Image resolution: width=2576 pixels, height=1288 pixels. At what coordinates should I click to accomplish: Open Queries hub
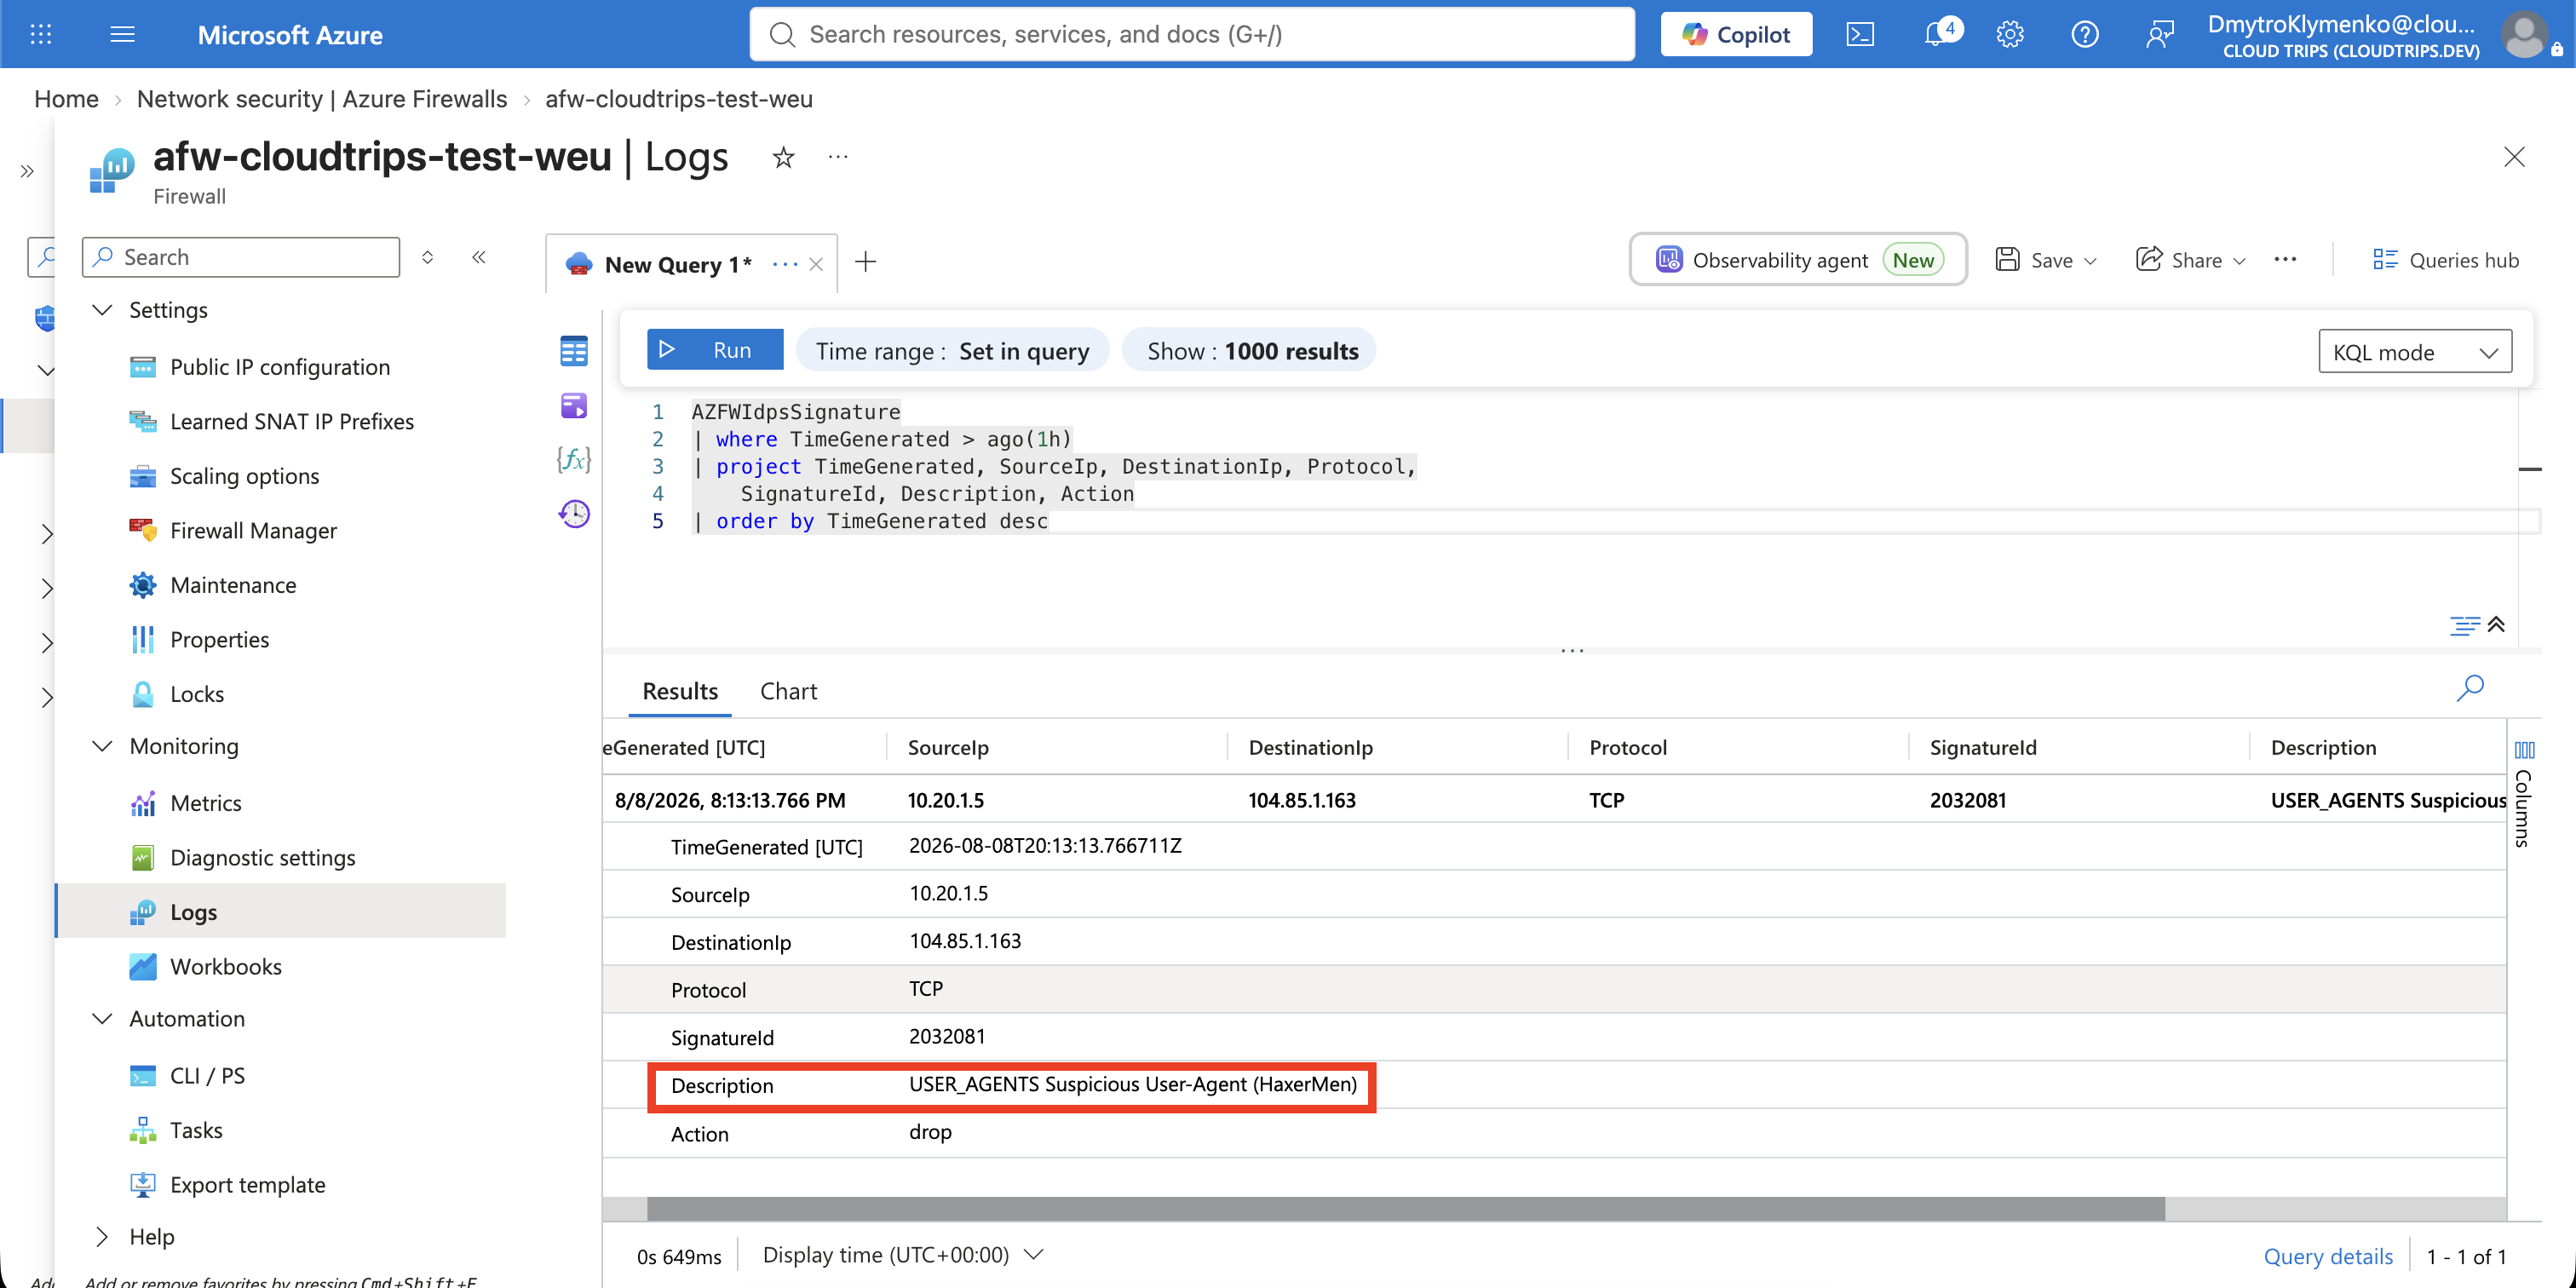coord(2445,260)
